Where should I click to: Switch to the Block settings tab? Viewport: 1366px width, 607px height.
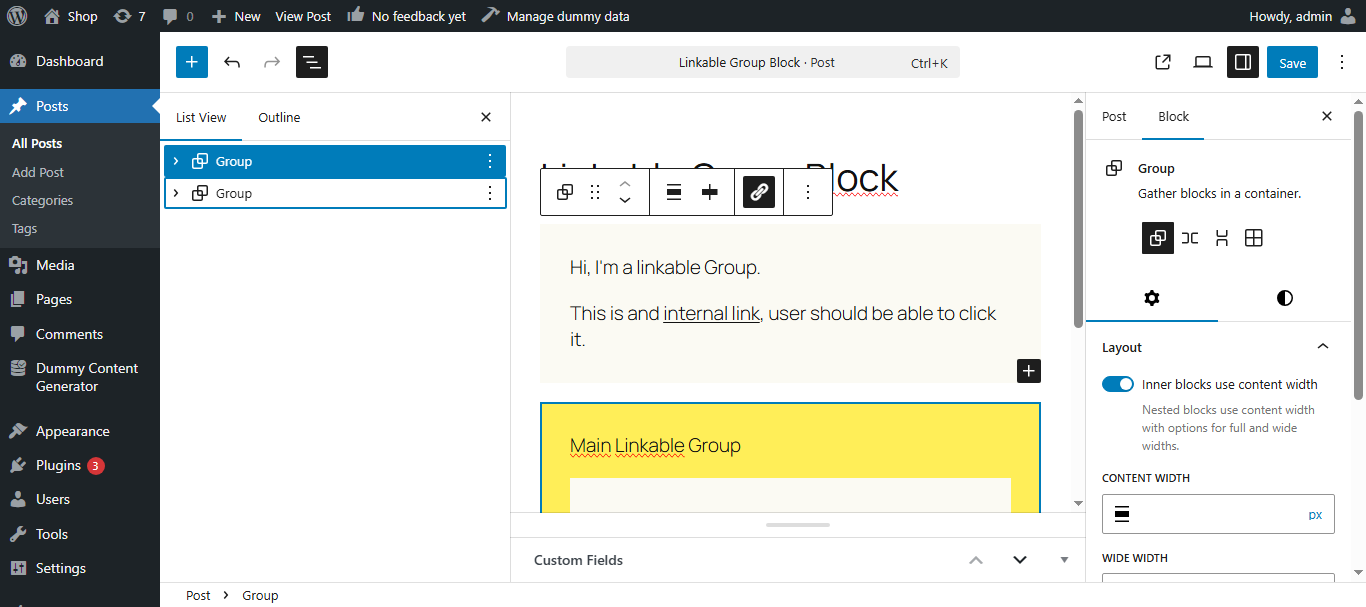point(1173,116)
